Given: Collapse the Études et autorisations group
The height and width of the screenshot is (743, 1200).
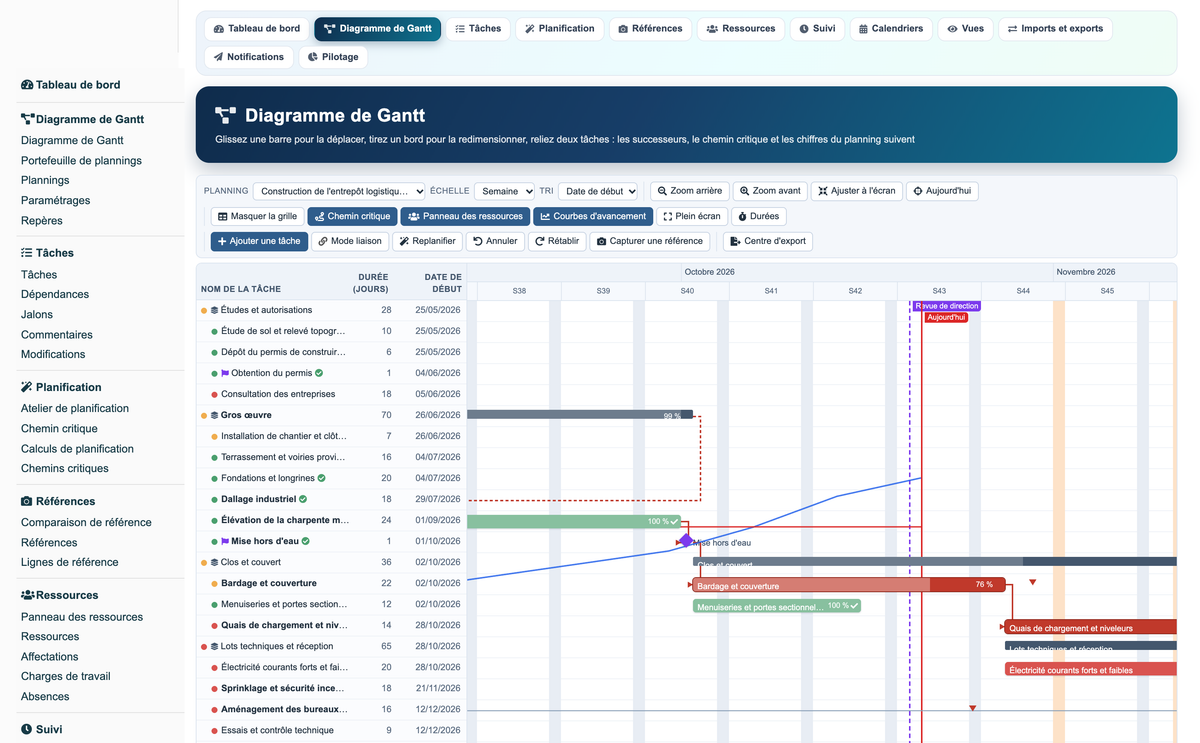Looking at the screenshot, I should [215, 310].
